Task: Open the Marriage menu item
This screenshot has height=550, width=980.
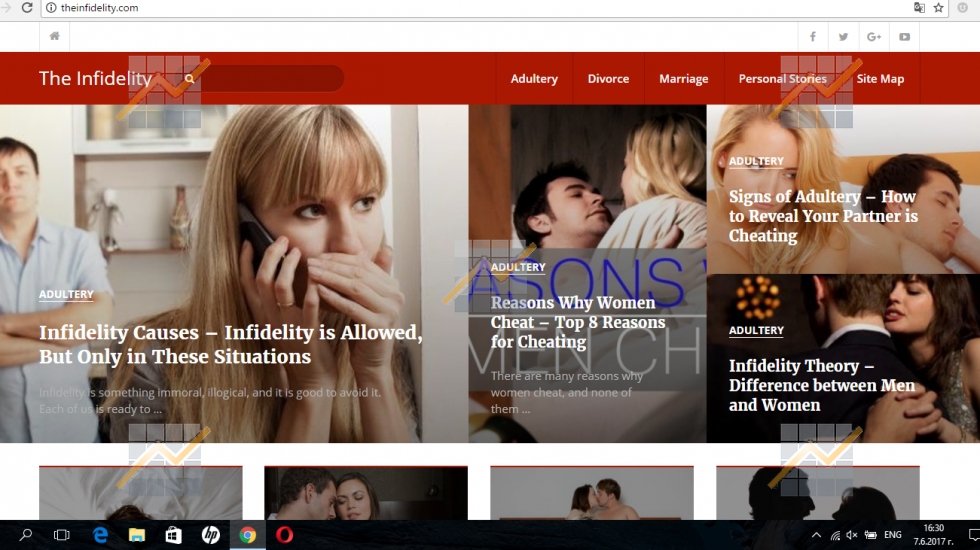Action: 684,79
